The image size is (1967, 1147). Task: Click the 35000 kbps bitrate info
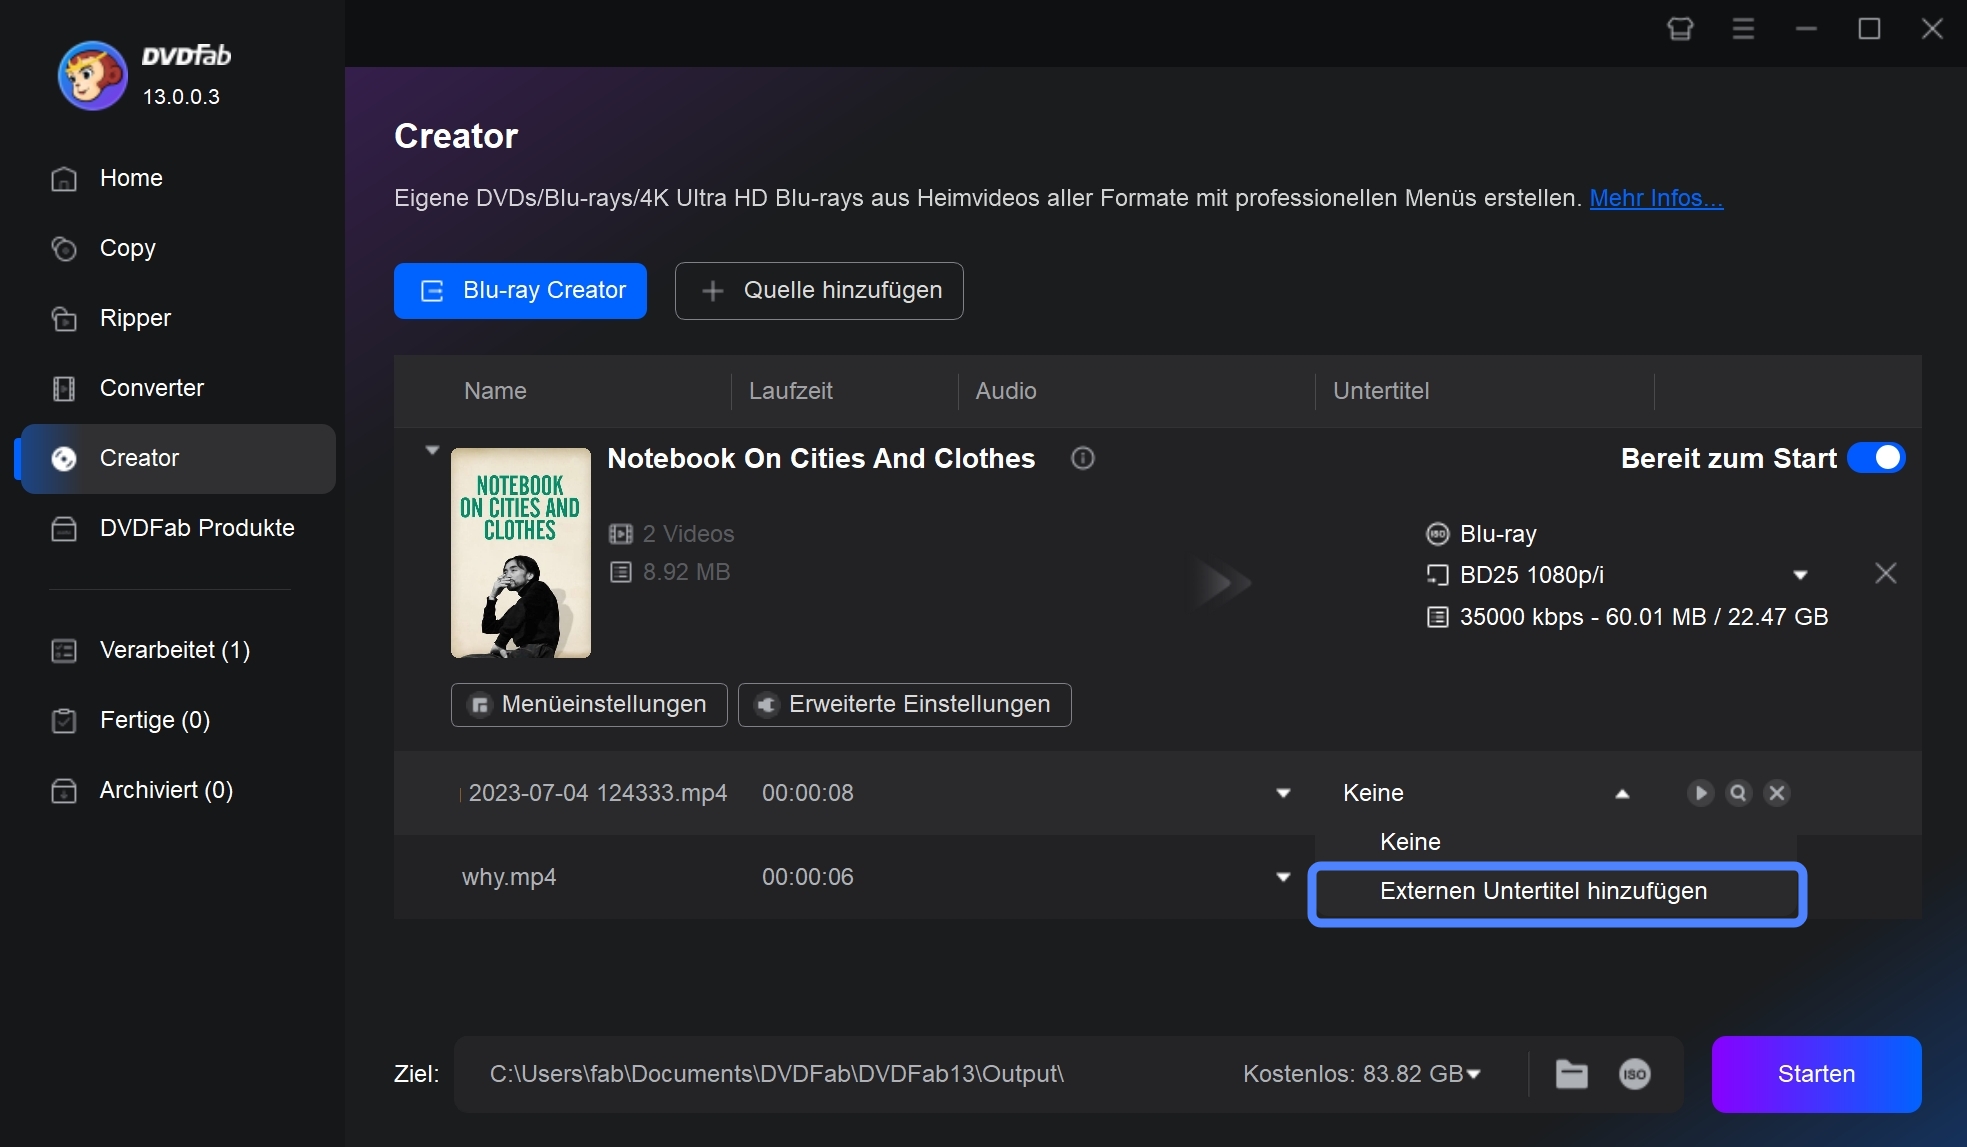click(x=1644, y=617)
